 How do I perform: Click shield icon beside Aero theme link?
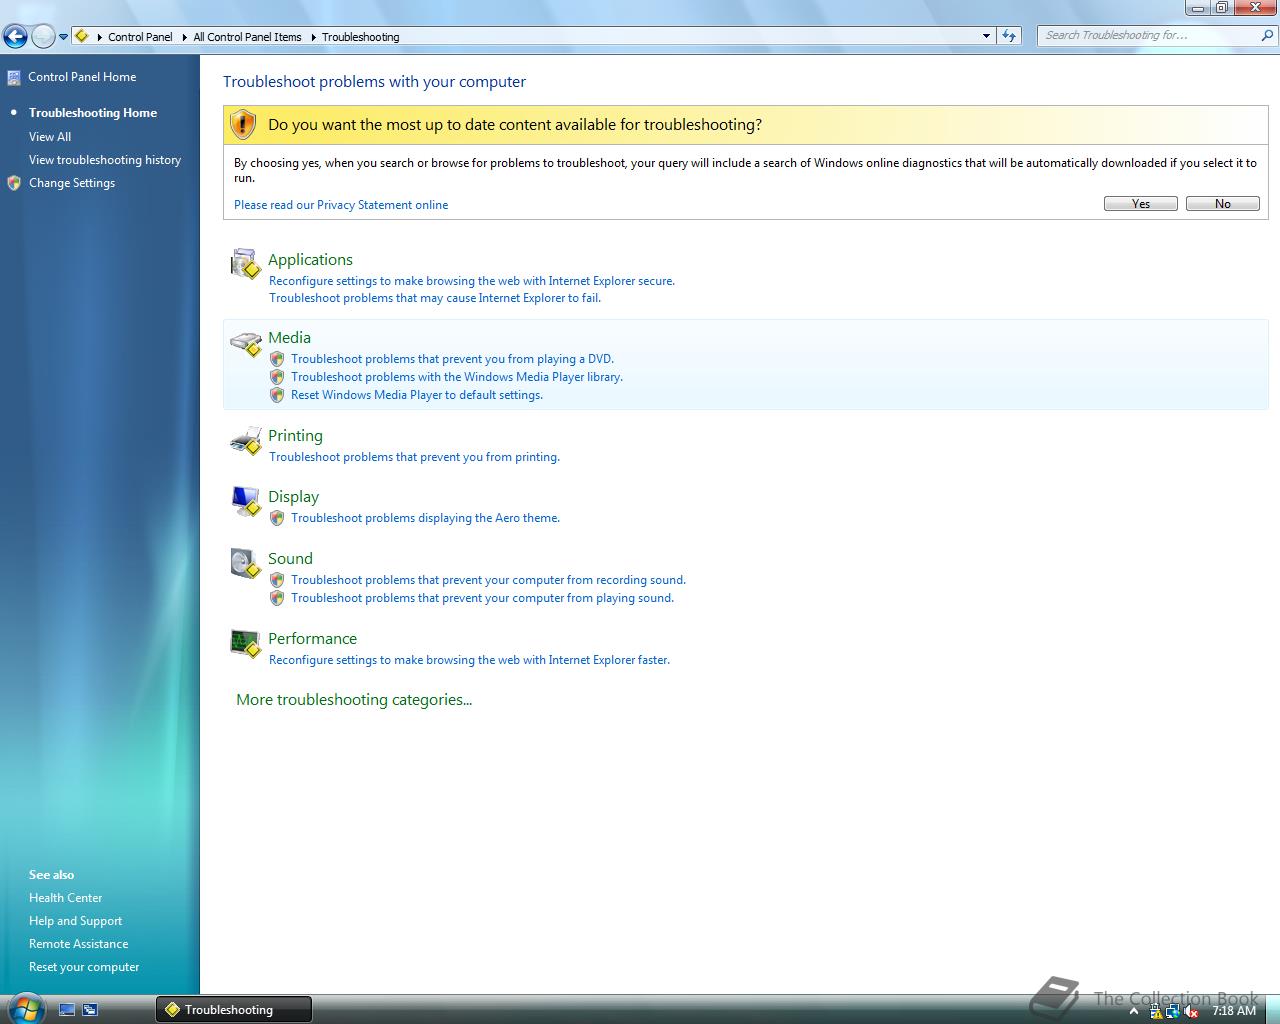(277, 518)
